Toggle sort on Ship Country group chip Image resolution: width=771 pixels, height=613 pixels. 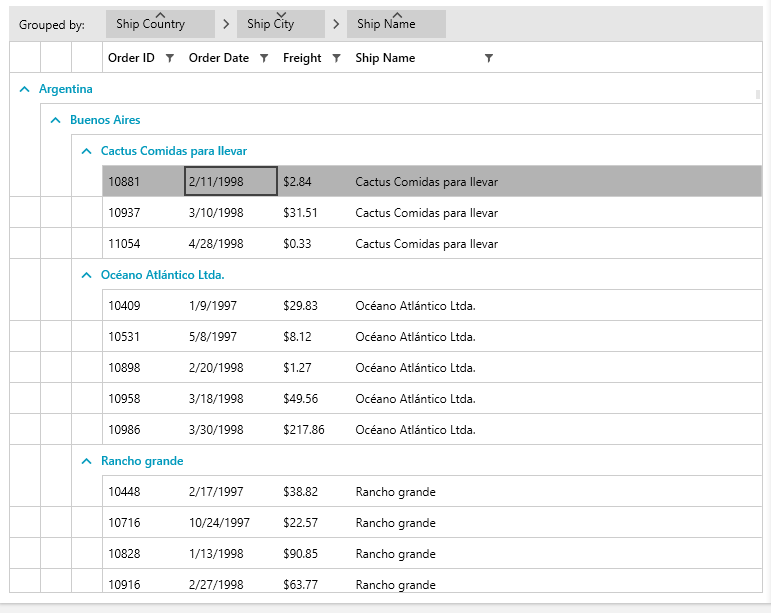[159, 24]
